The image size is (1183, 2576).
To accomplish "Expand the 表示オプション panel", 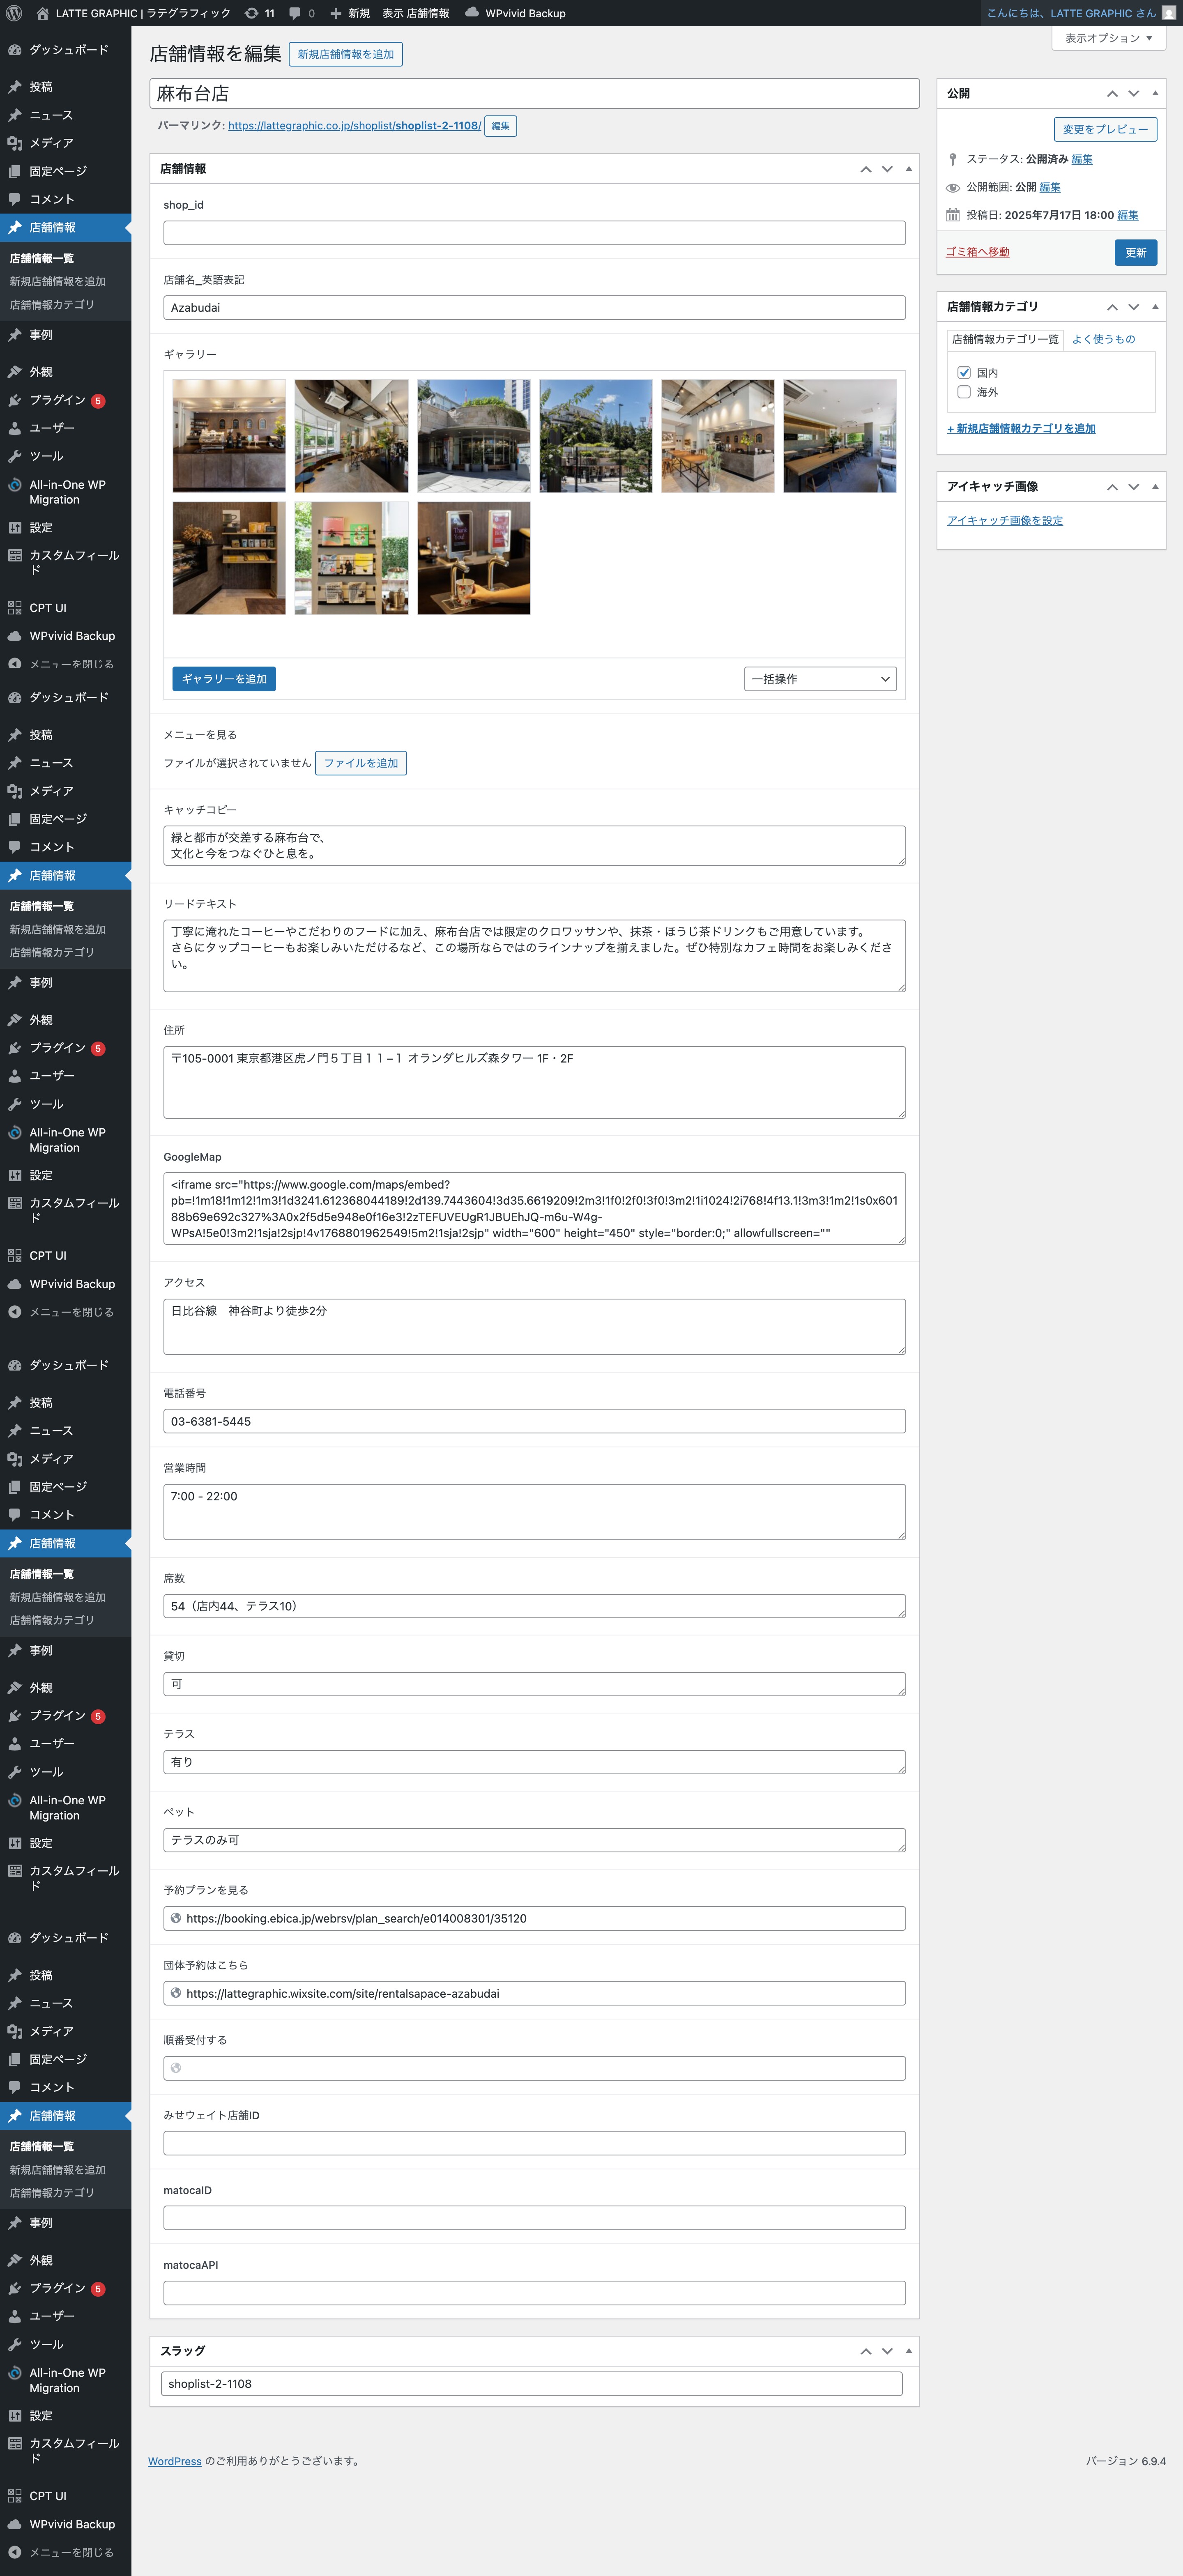I will point(1108,38).
